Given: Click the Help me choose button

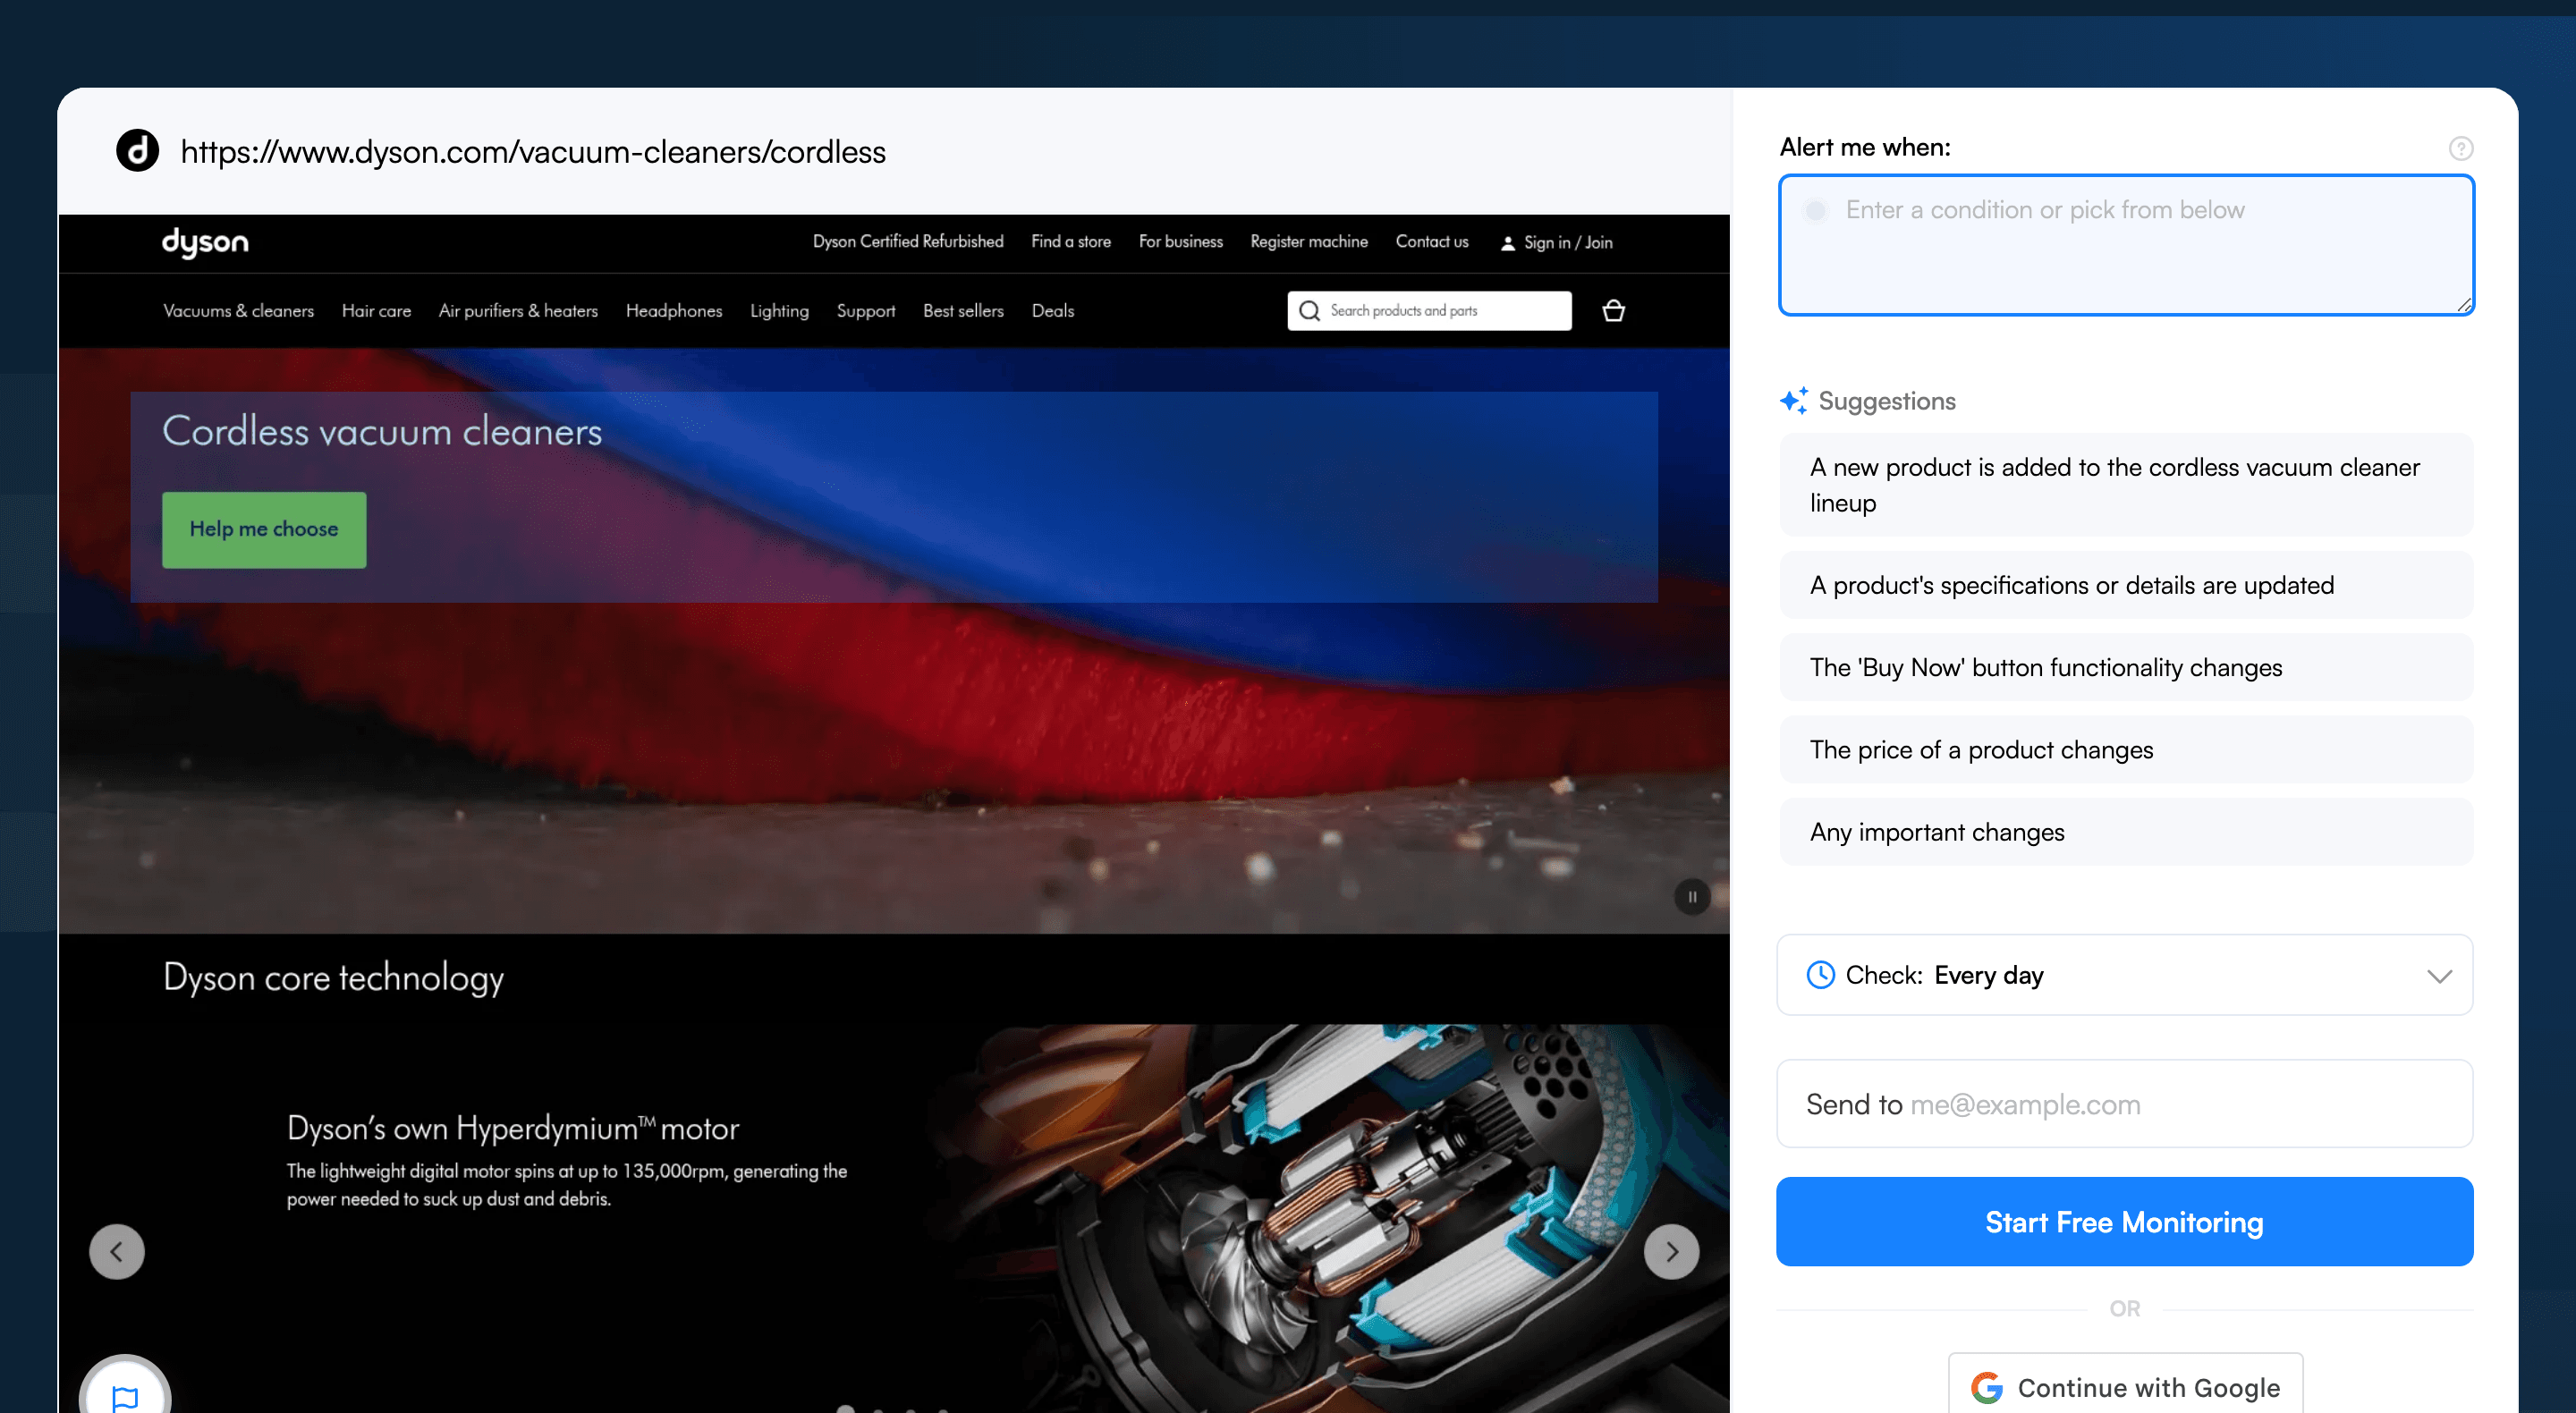Looking at the screenshot, I should [x=264, y=530].
